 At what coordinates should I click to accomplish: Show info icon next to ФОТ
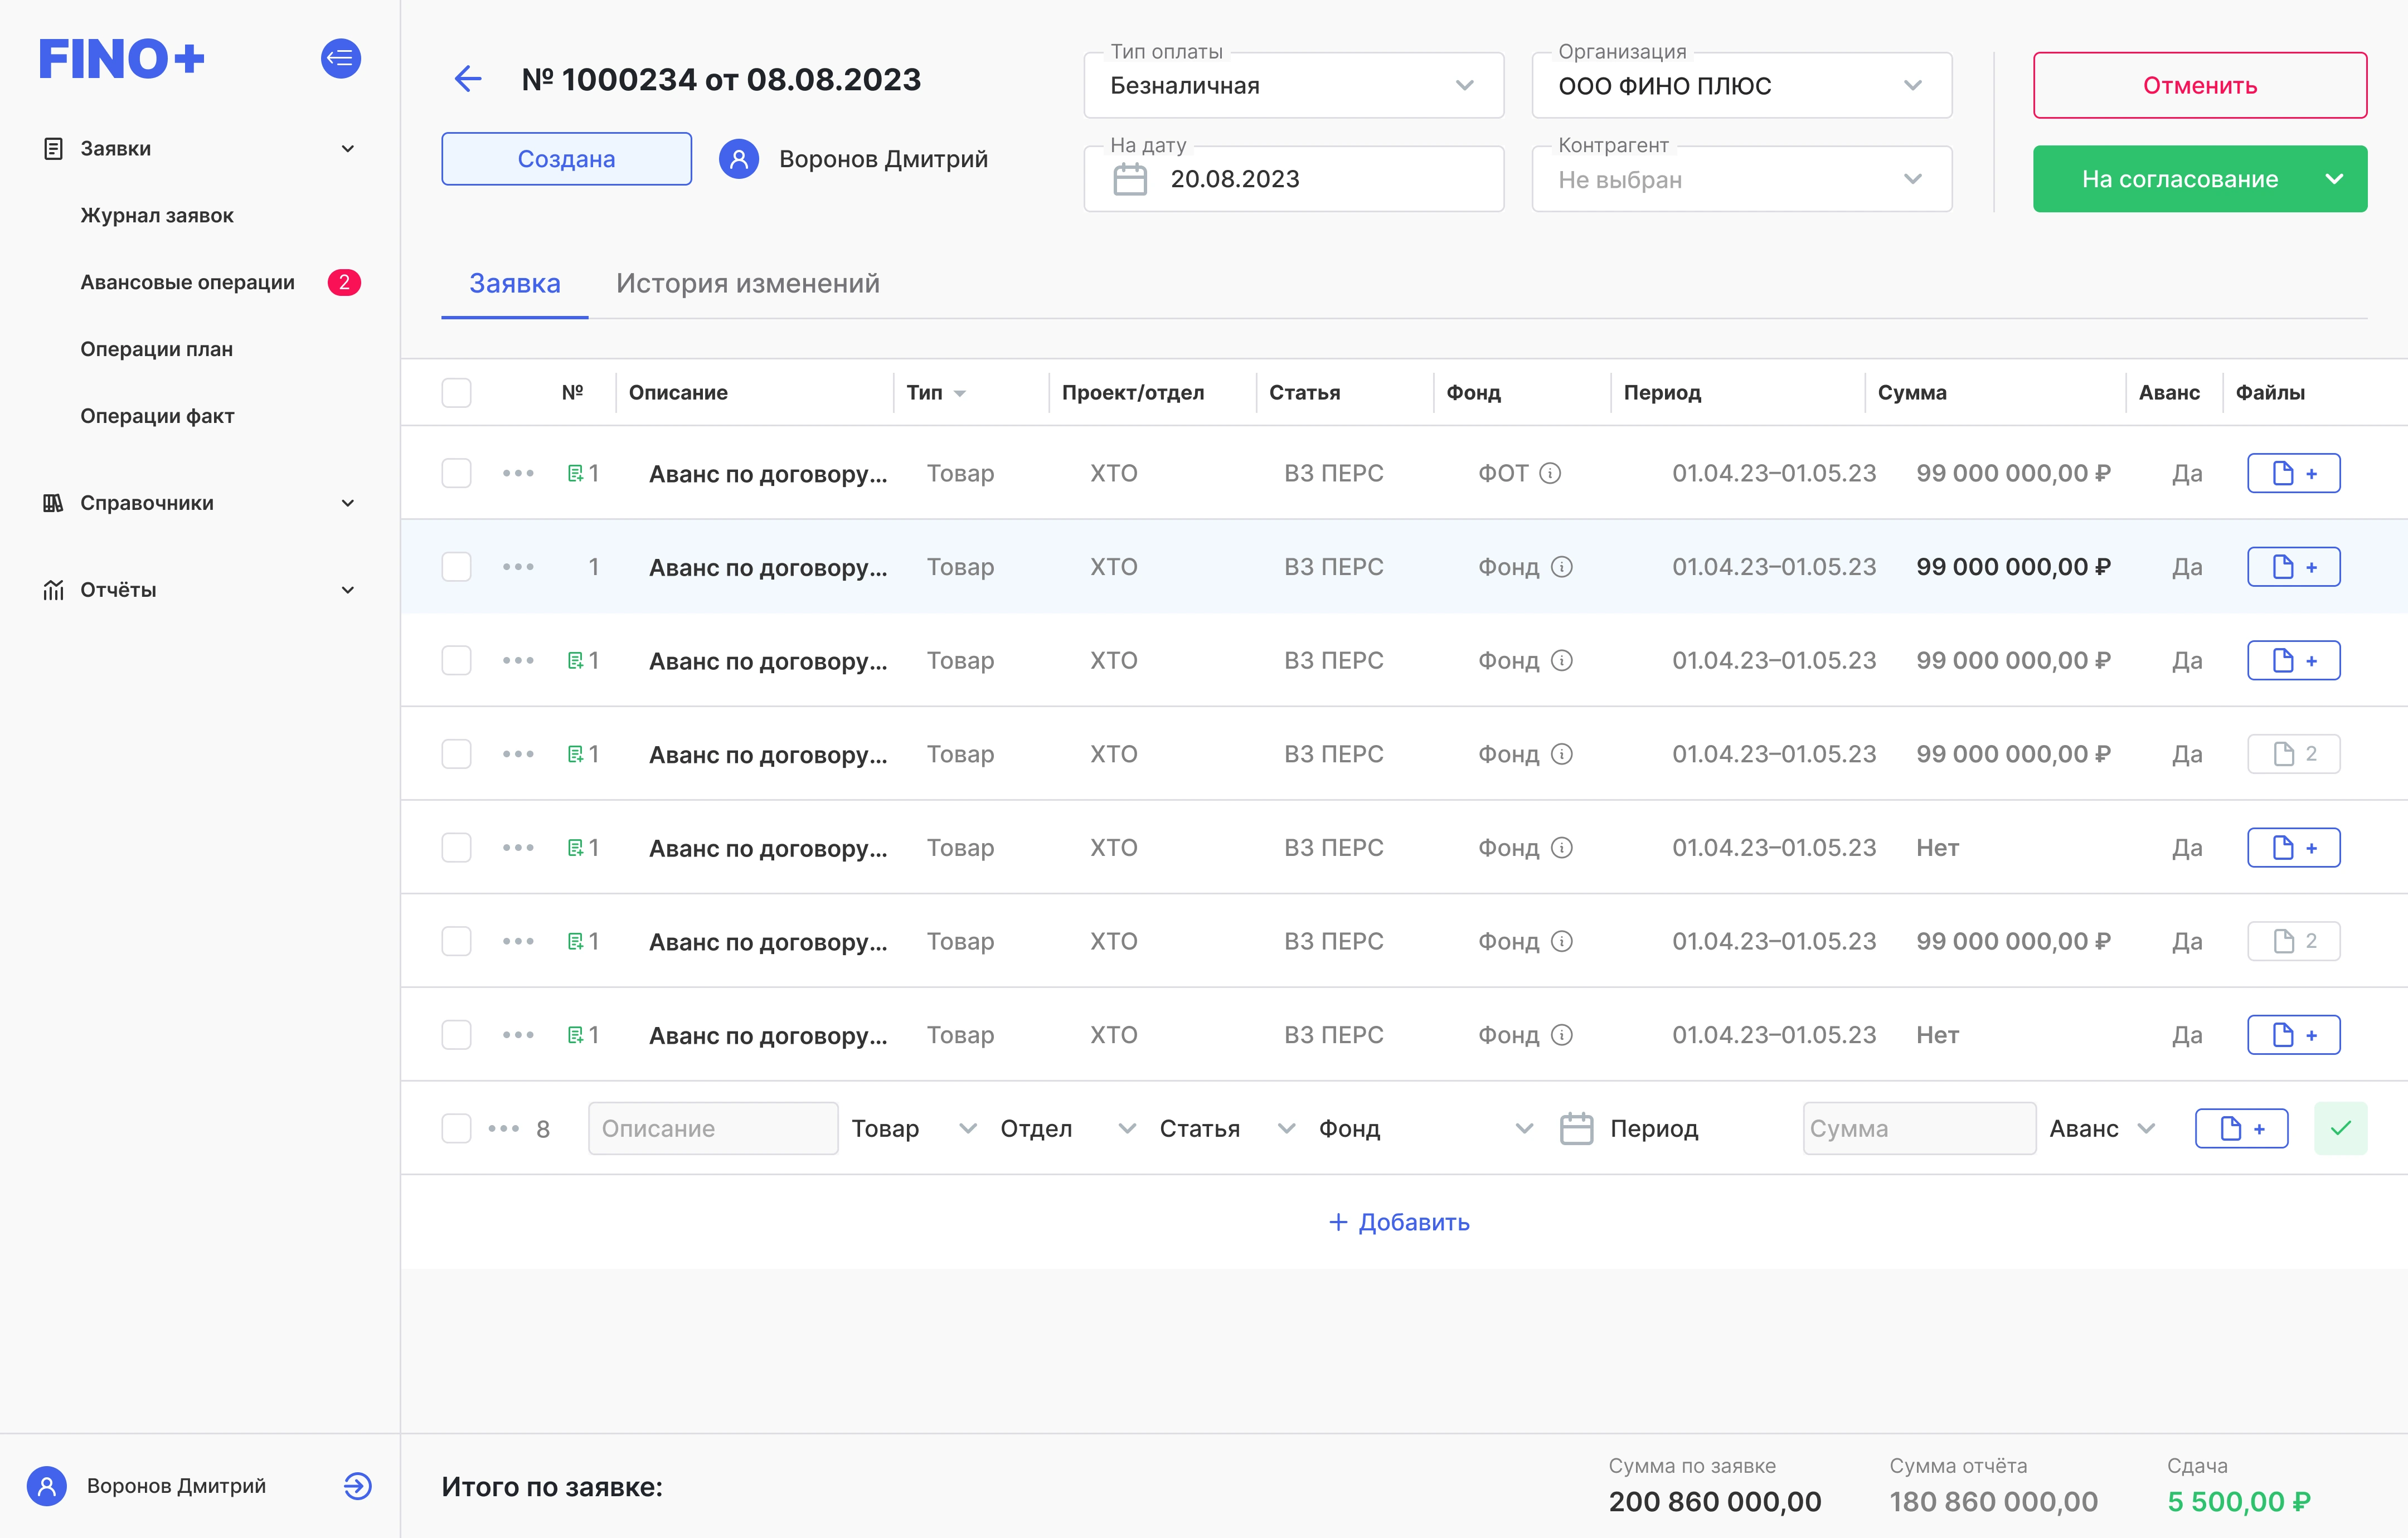click(1550, 473)
